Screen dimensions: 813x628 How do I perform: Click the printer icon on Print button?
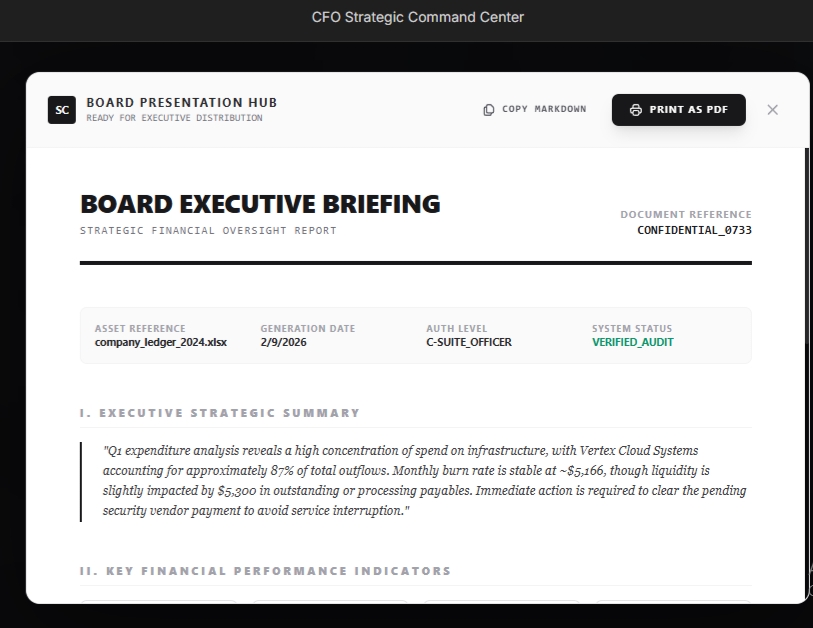pos(636,110)
